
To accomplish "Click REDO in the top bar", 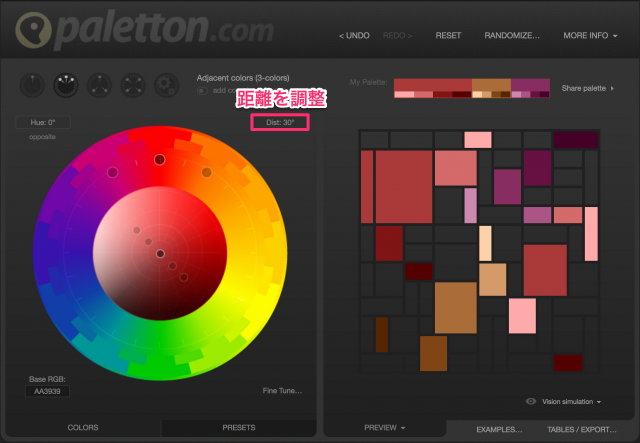I will (397, 36).
